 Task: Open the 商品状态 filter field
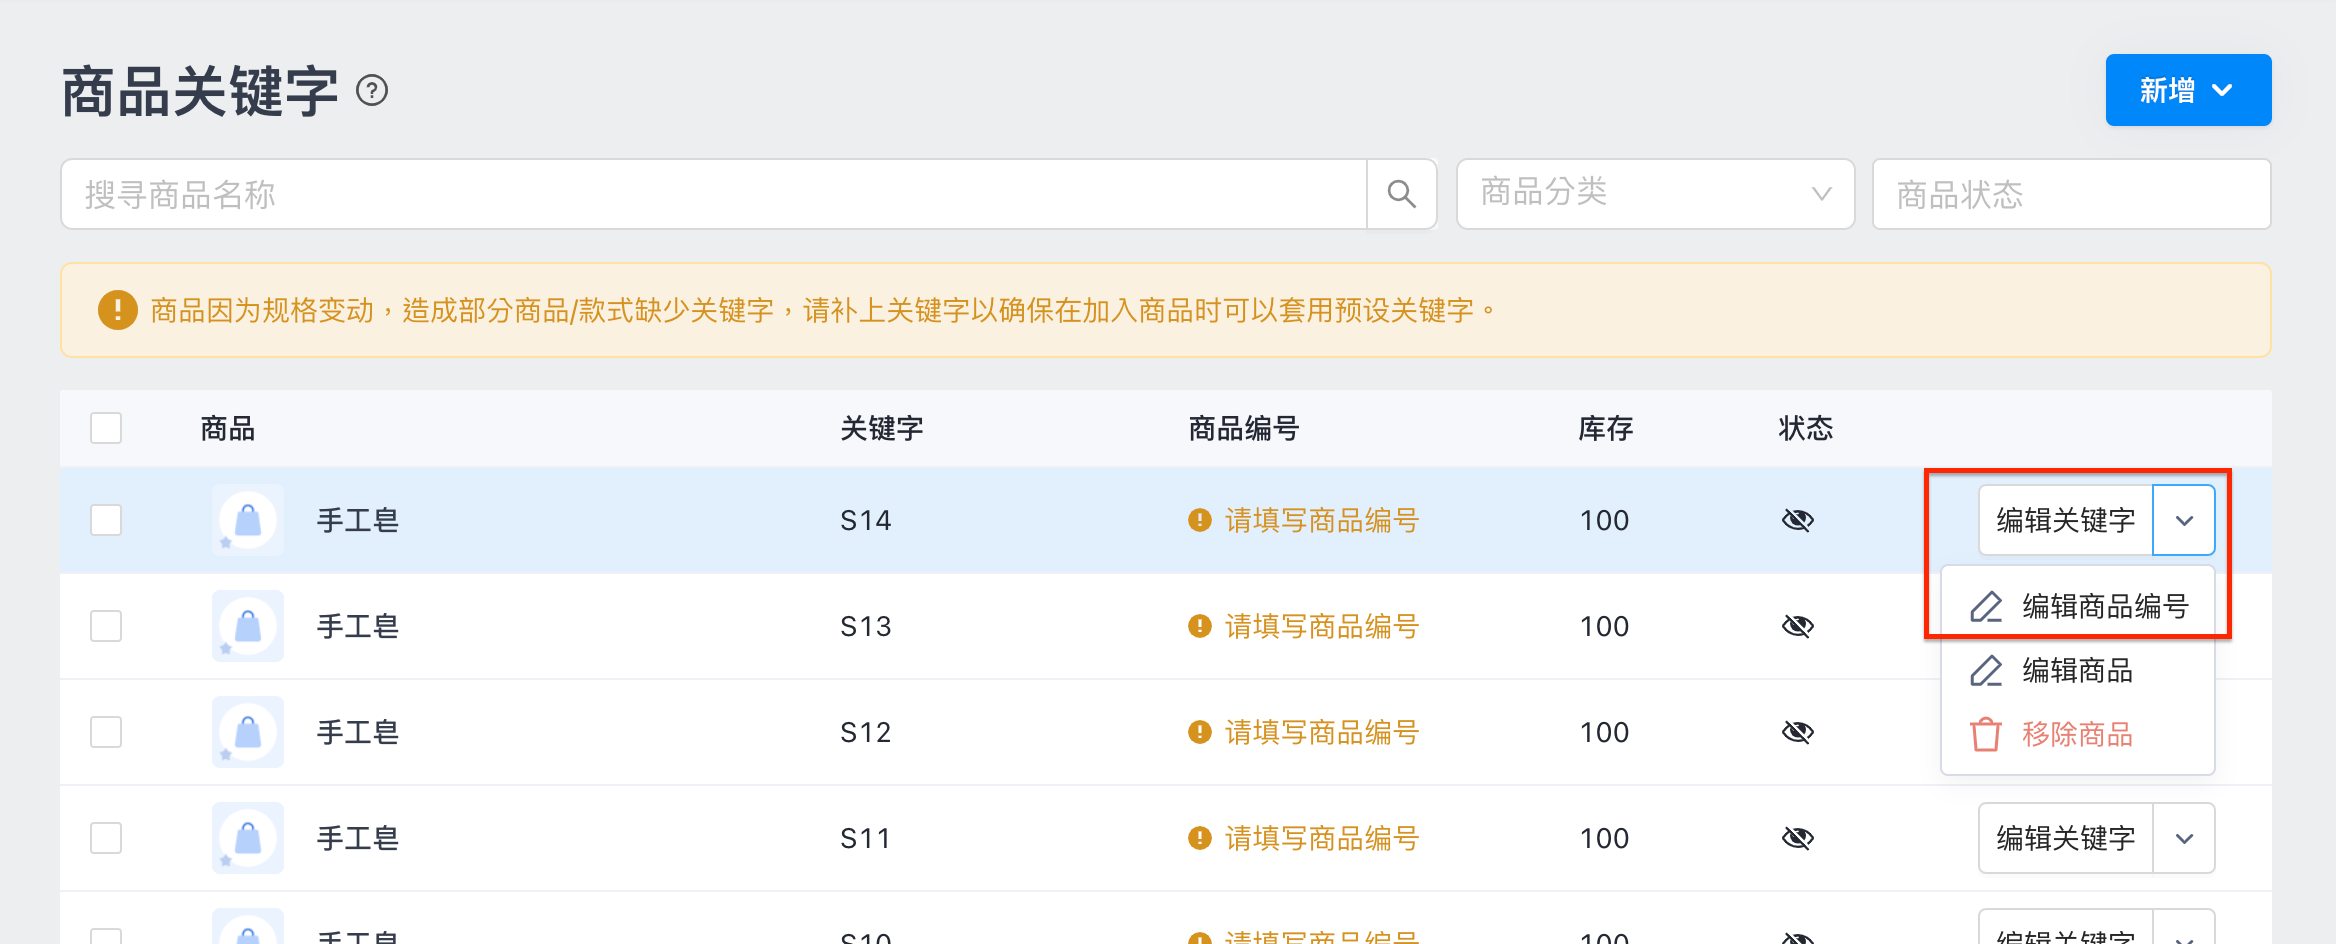coord(2072,194)
